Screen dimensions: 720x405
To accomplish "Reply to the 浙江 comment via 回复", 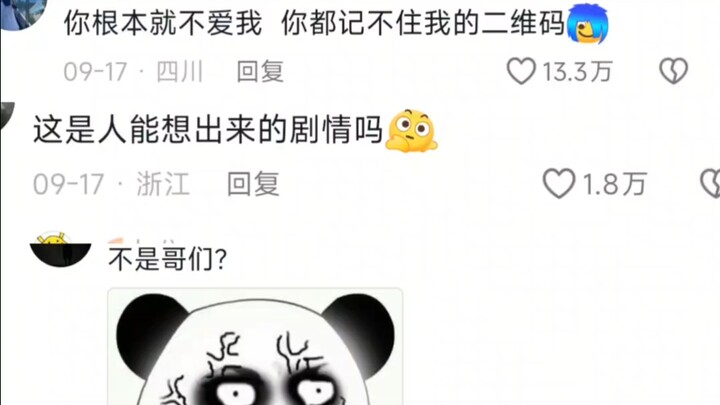I will point(253,184).
